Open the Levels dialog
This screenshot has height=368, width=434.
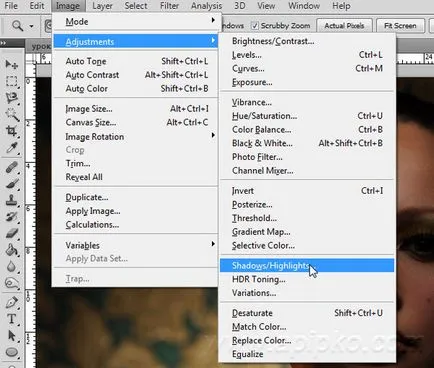click(x=307, y=55)
